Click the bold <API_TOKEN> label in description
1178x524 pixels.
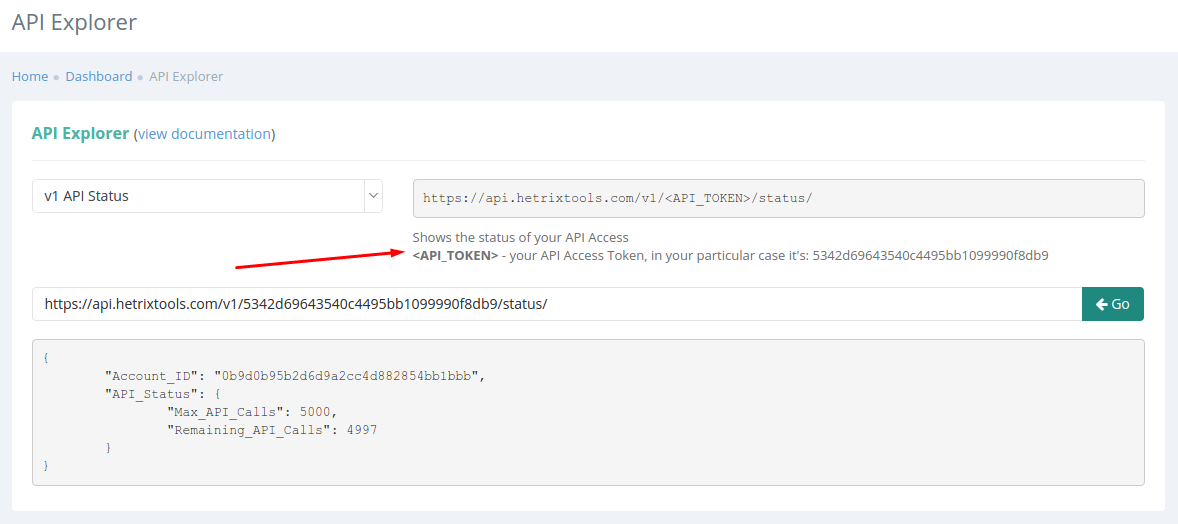pyautogui.click(x=455, y=256)
